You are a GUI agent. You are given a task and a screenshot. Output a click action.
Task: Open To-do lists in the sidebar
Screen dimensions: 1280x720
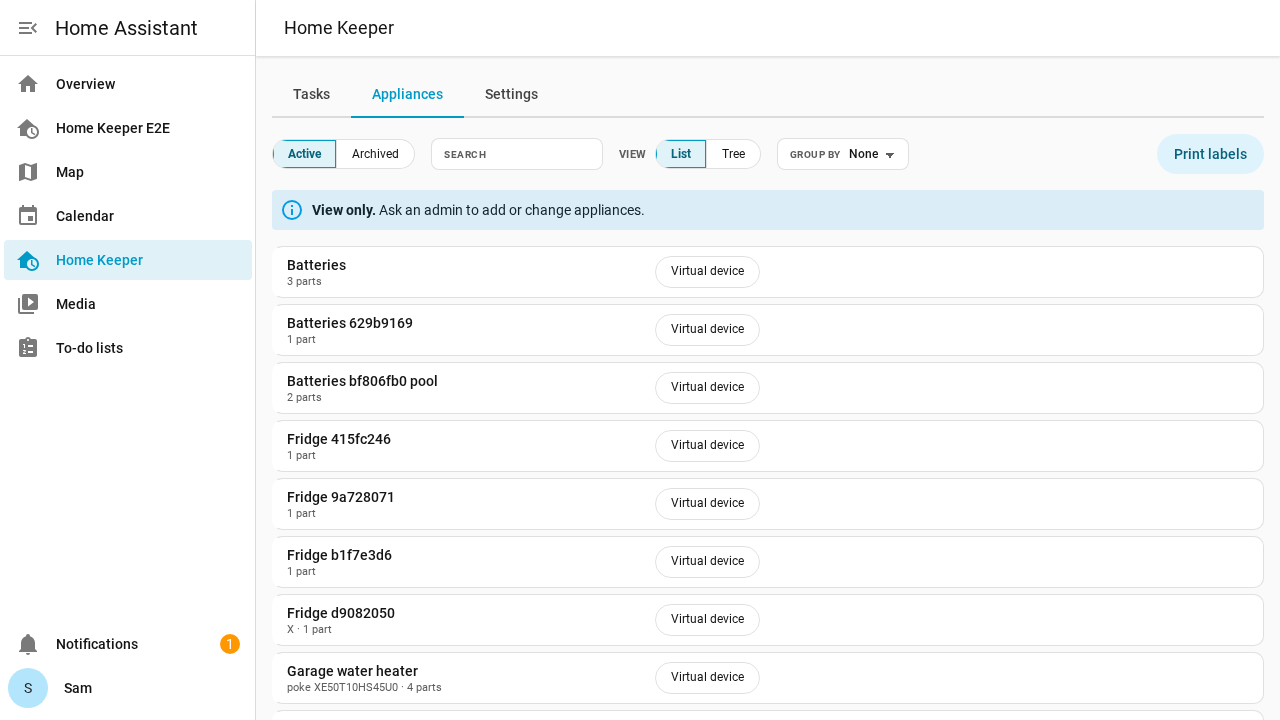128,348
